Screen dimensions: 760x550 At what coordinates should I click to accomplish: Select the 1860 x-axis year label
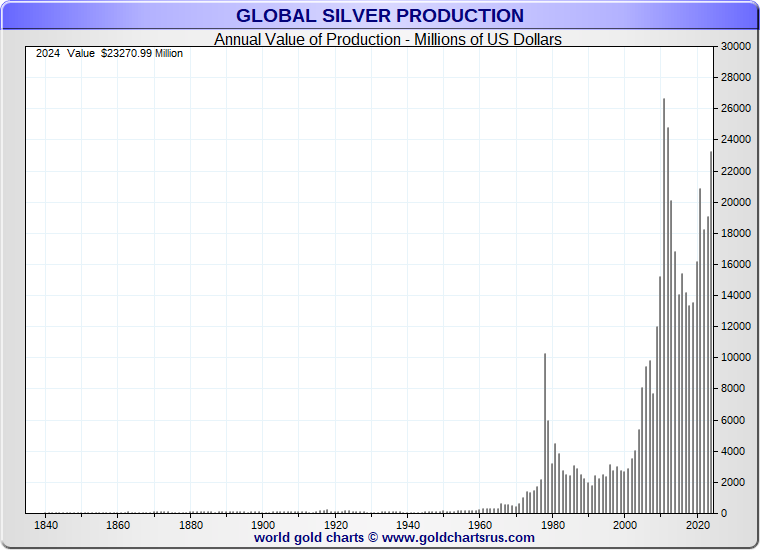click(118, 525)
